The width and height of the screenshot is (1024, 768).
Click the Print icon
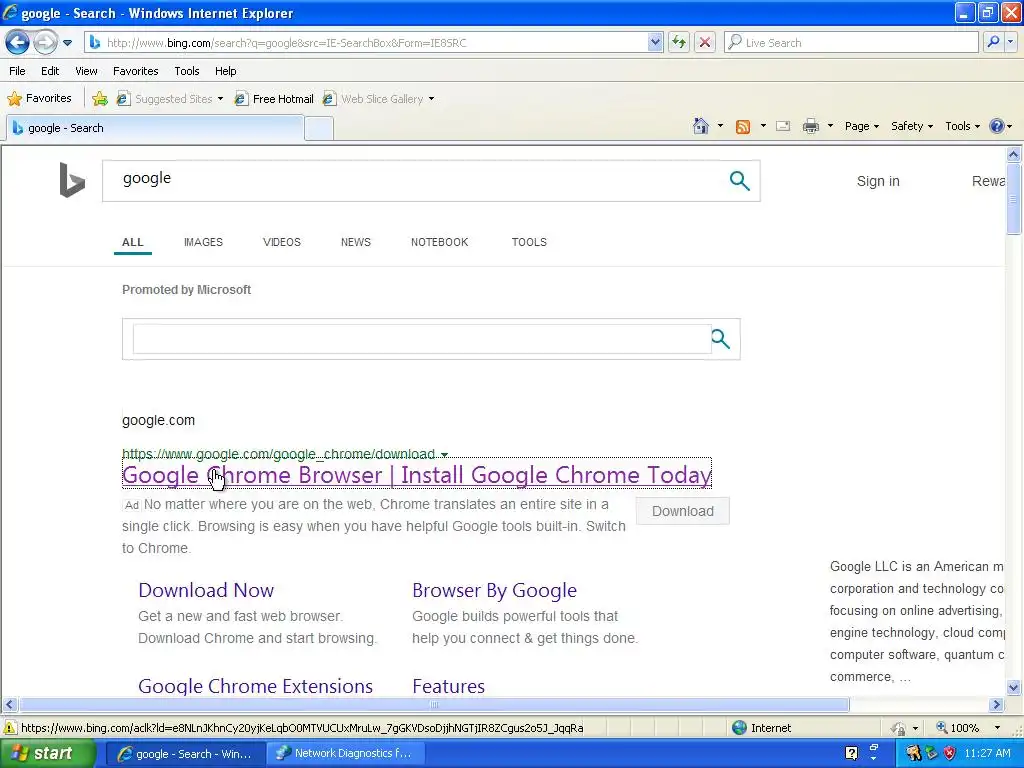click(810, 126)
